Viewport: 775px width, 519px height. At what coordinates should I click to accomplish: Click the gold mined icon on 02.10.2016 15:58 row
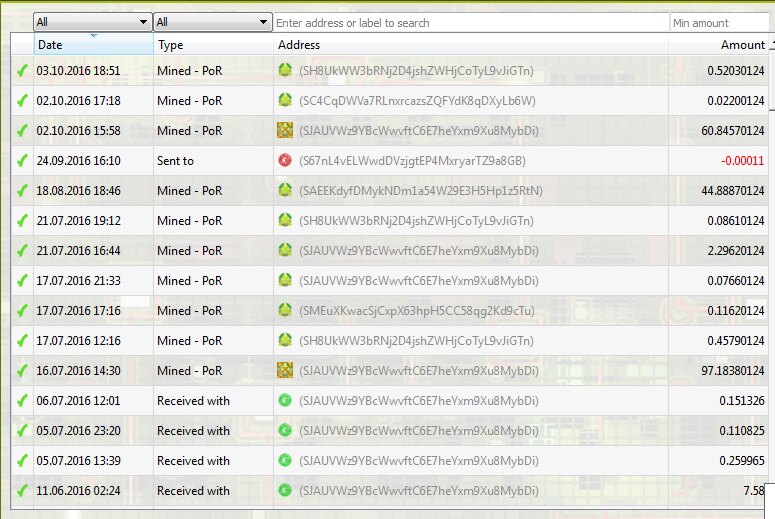[285, 131]
